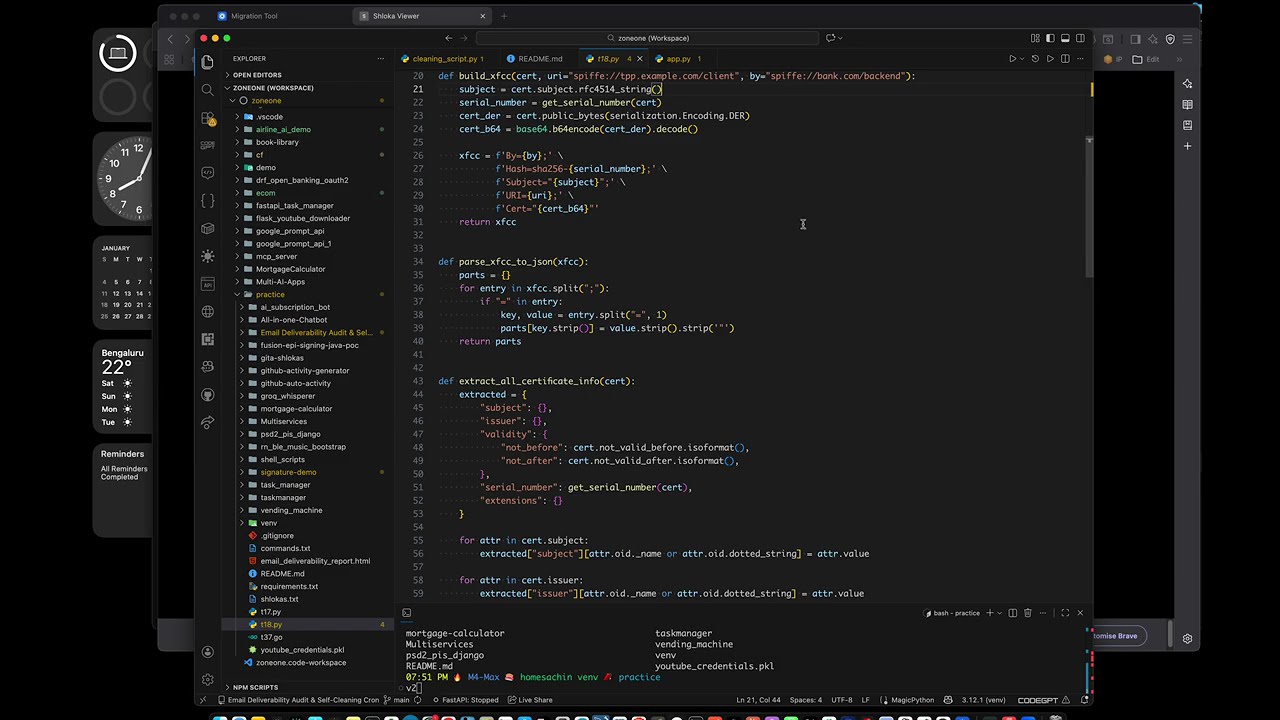This screenshot has width=1280, height=720.
Task: Click Live Share in status bar
Action: pyautogui.click(x=530, y=700)
